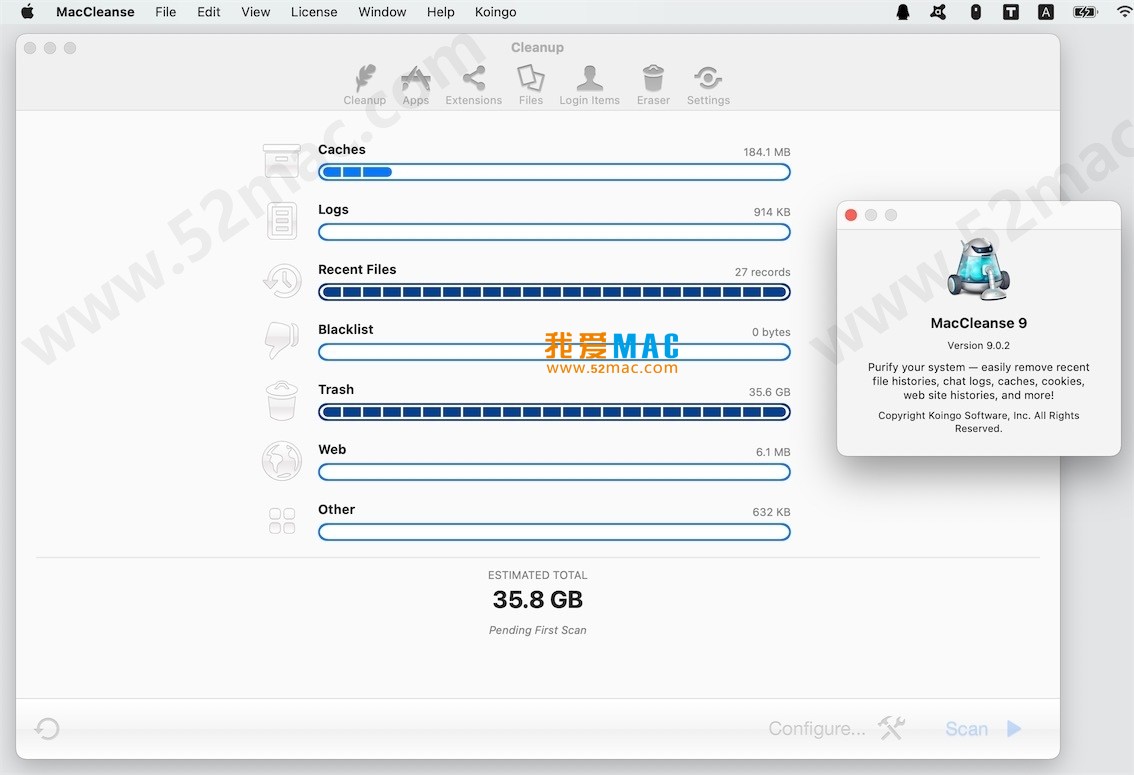Click the 27 records value

pyautogui.click(x=762, y=272)
